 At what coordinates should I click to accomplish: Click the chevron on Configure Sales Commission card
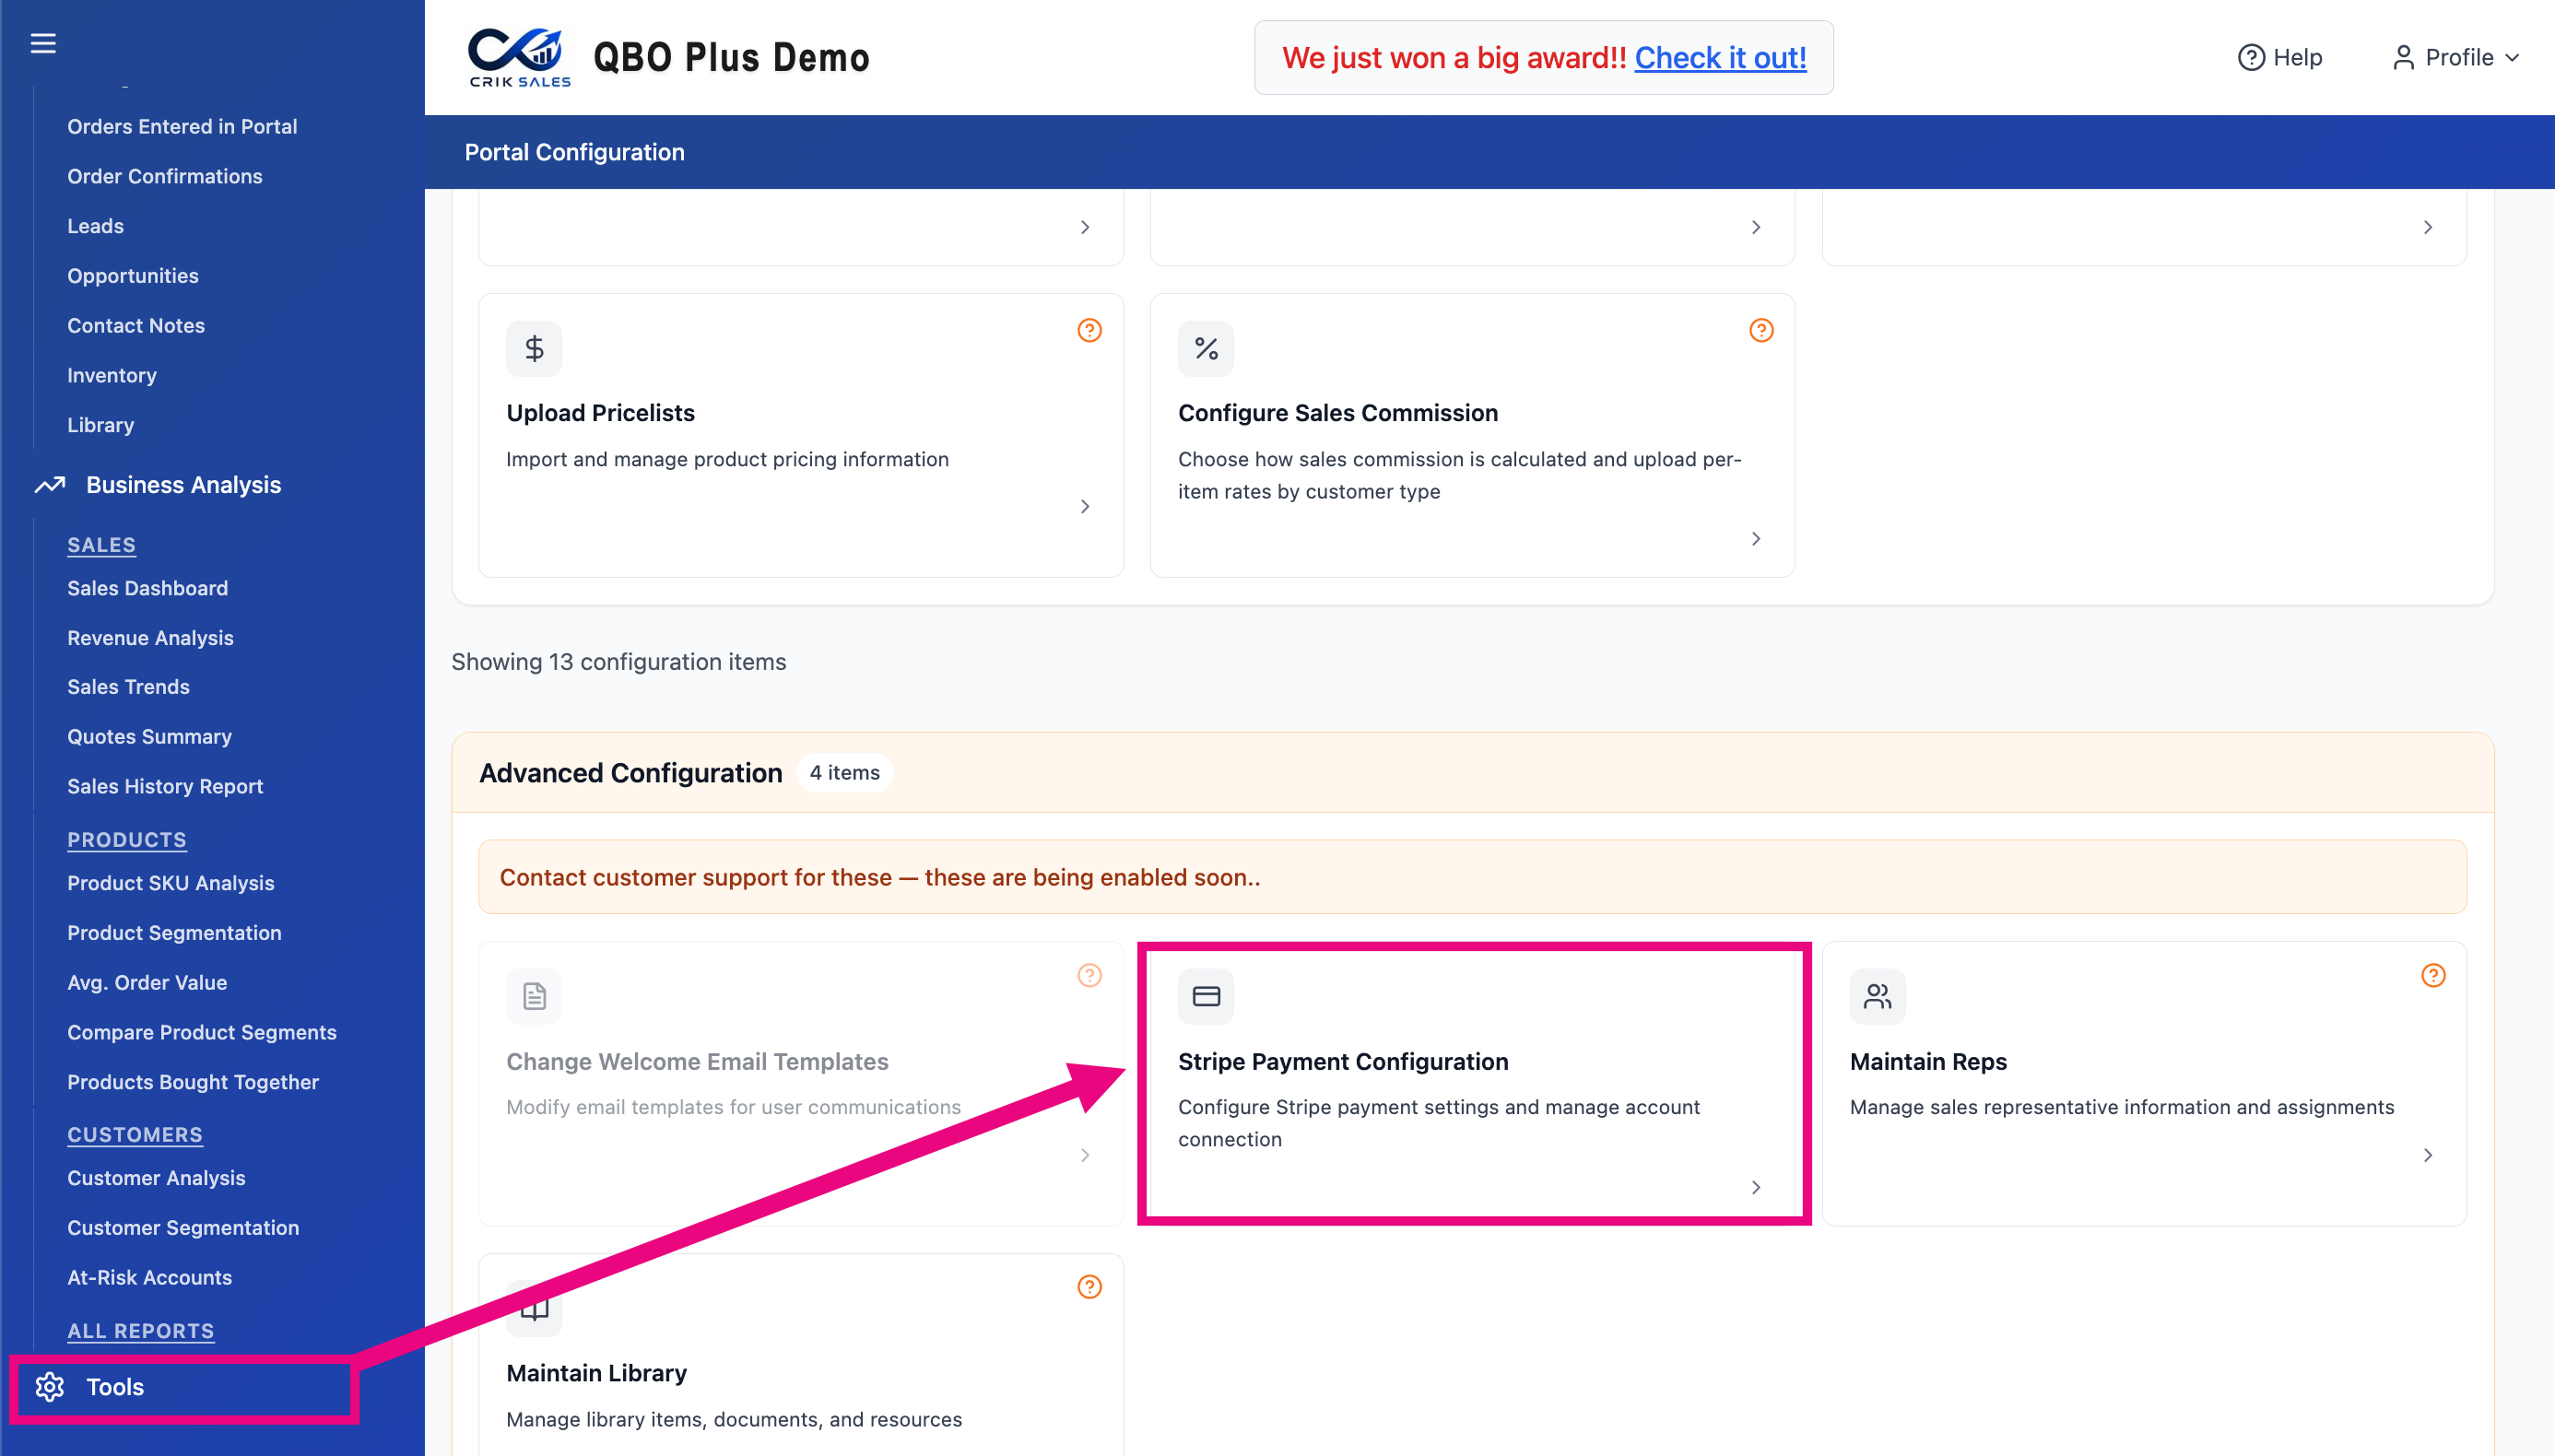pos(1756,539)
